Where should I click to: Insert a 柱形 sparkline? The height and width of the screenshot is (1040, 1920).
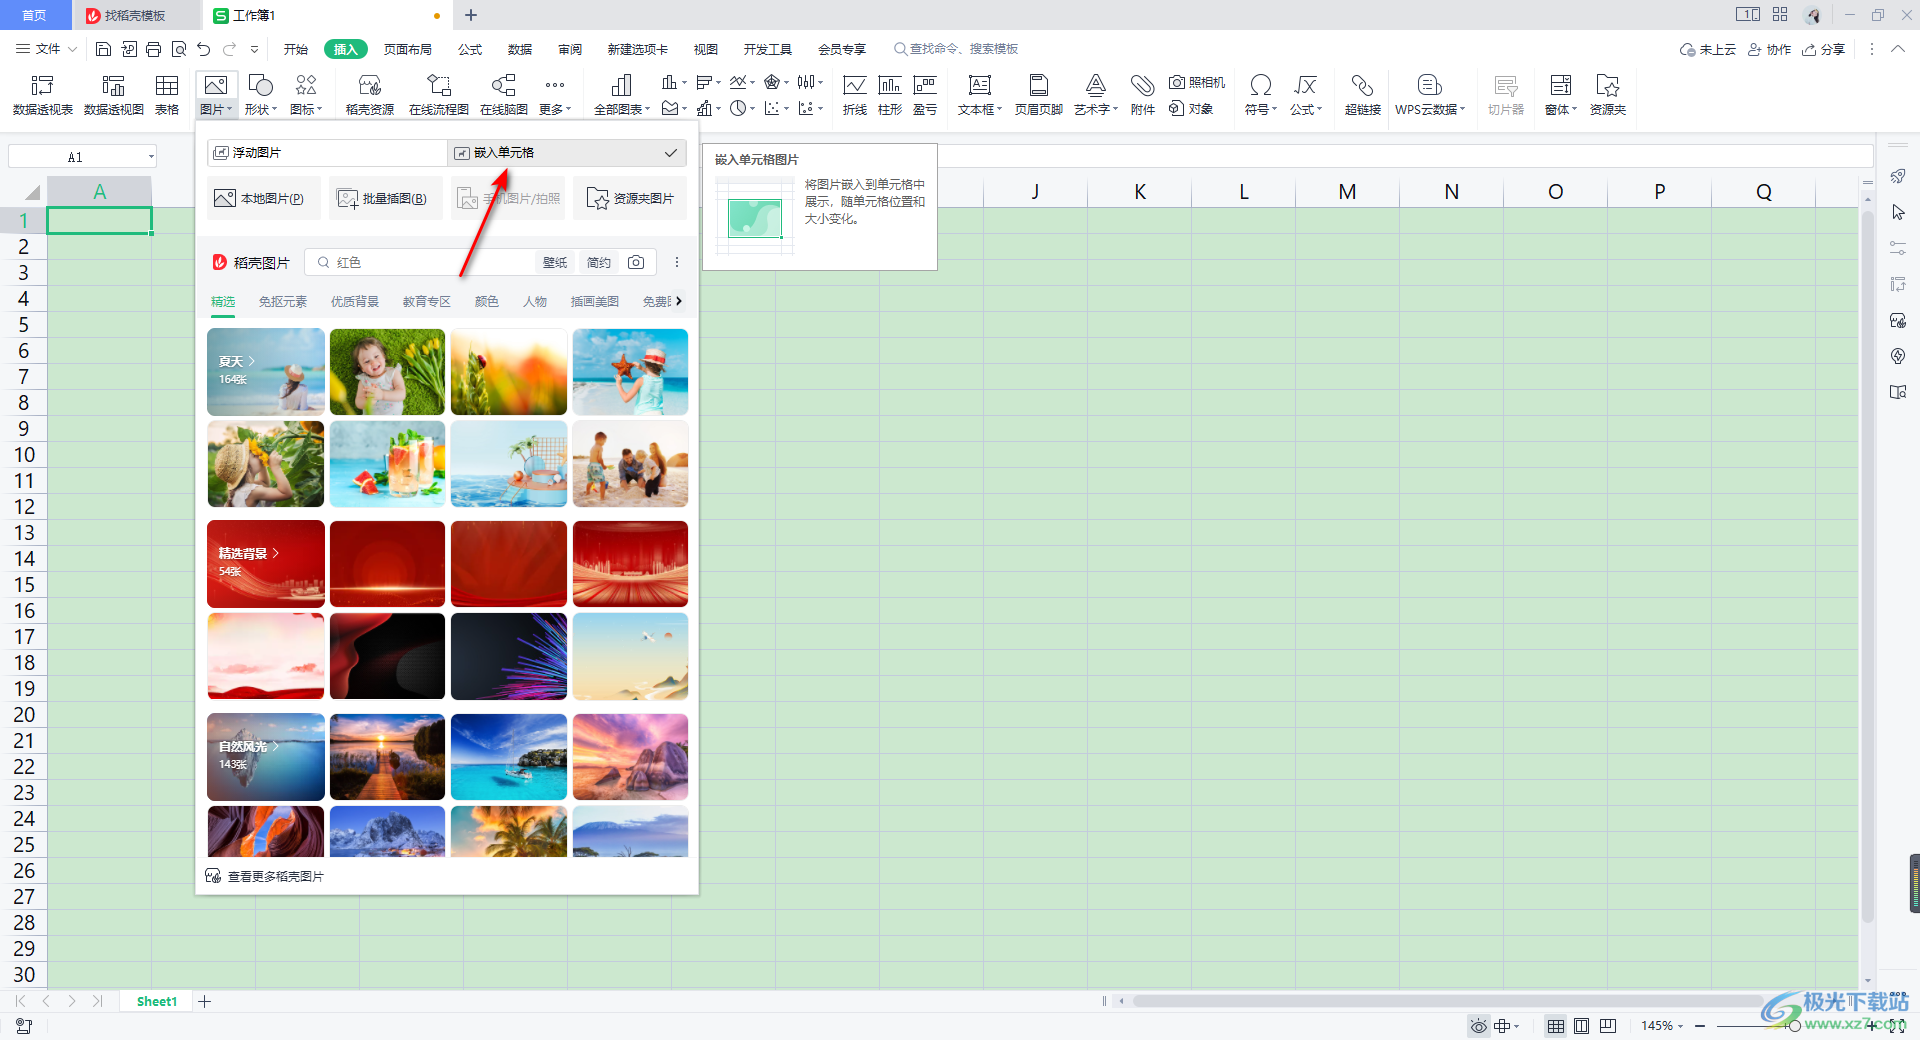pyautogui.click(x=890, y=95)
